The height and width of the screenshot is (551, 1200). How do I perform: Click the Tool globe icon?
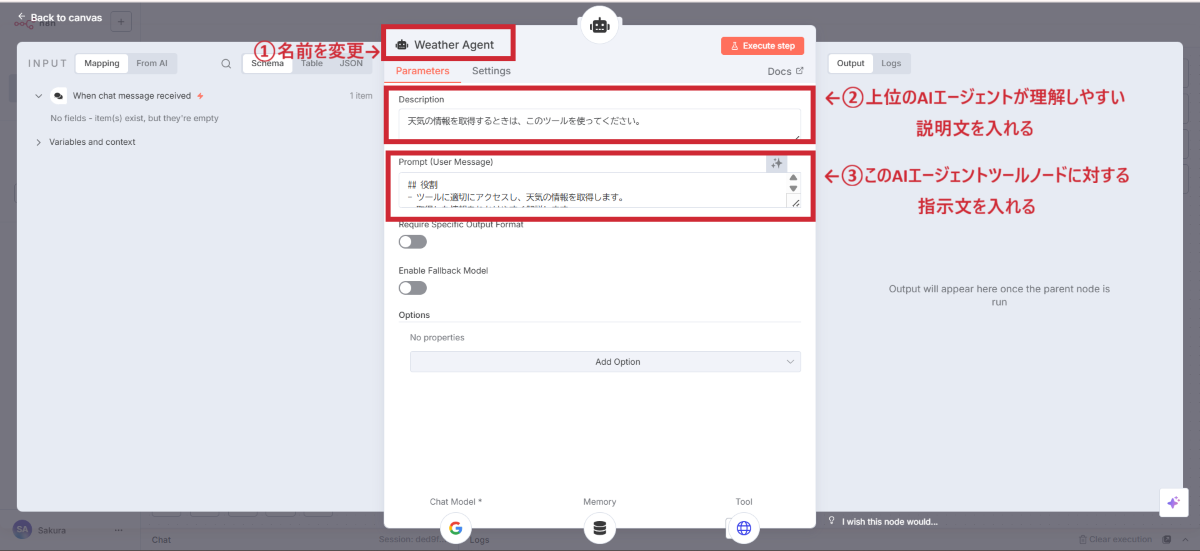click(x=743, y=528)
